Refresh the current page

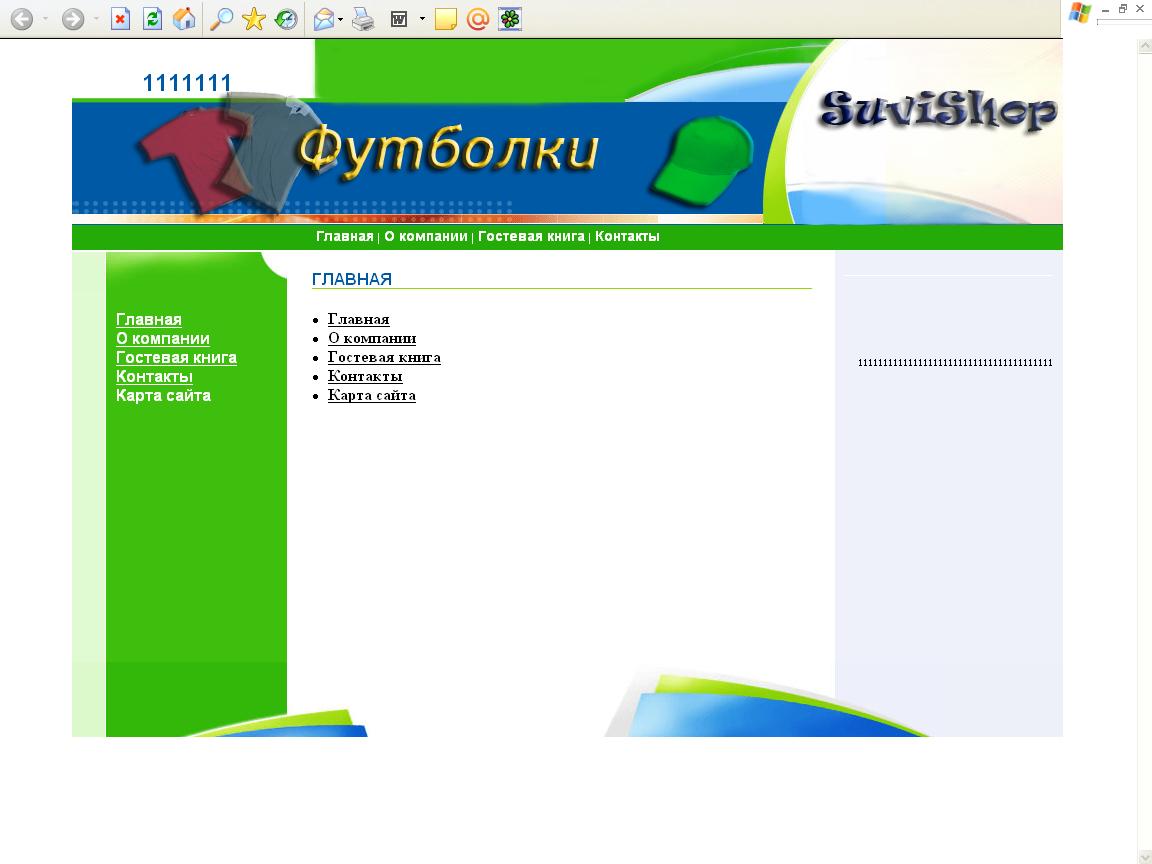tap(152, 18)
